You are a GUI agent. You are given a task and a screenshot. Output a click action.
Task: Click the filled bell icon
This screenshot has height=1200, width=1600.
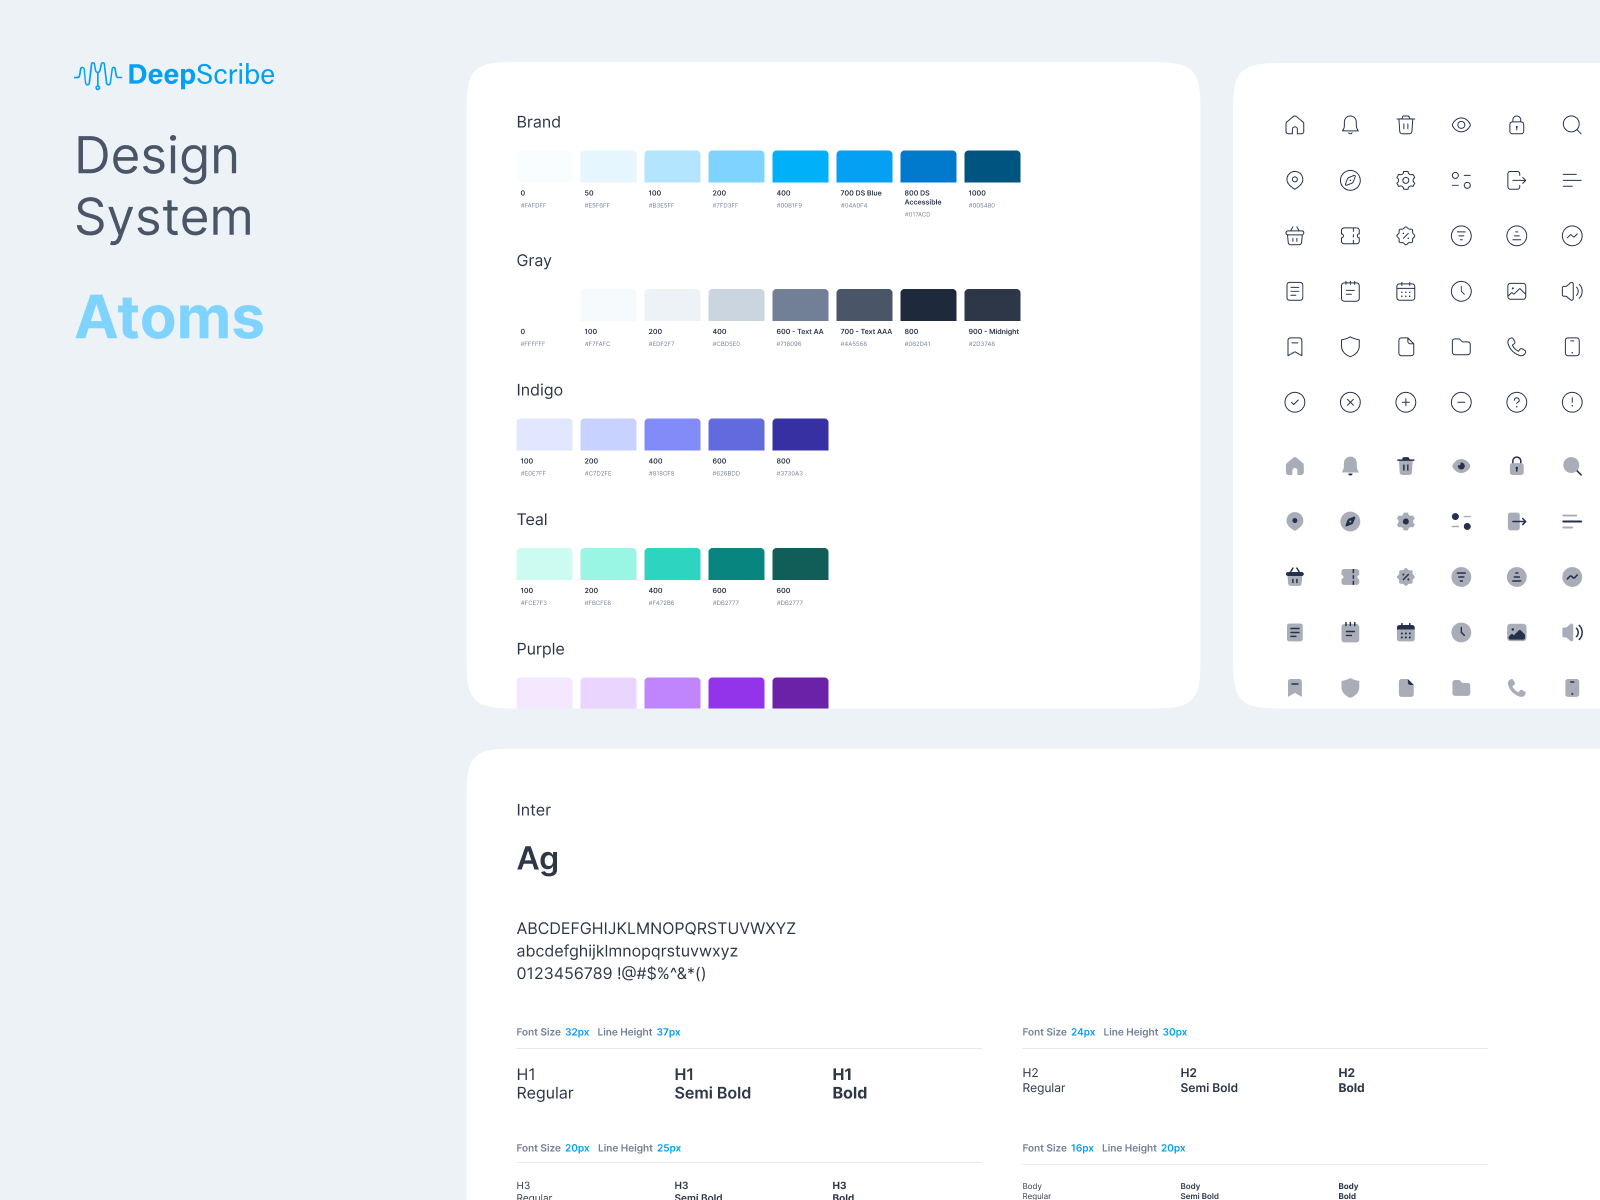[x=1350, y=466]
